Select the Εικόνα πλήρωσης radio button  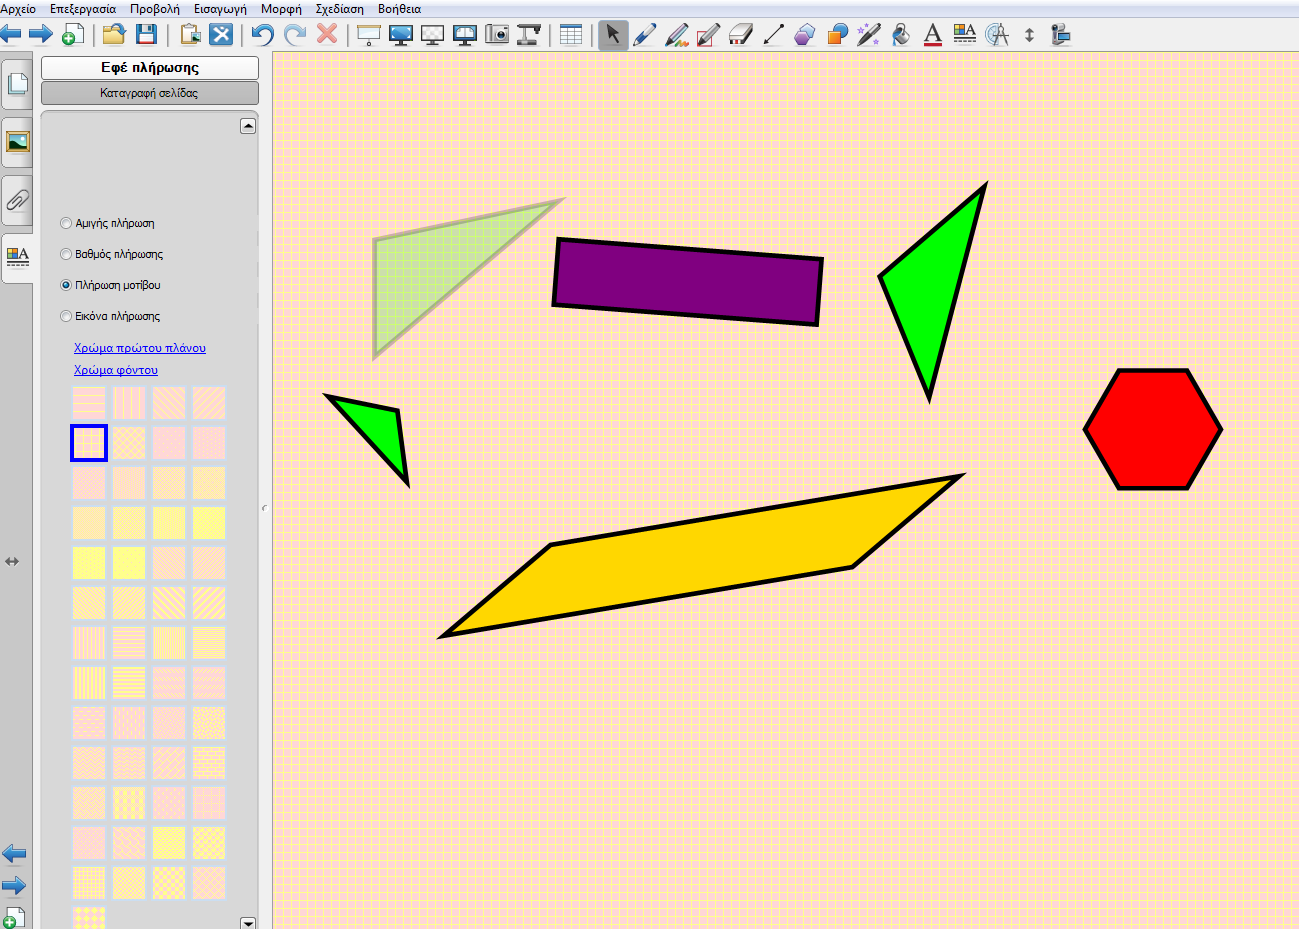click(x=66, y=316)
